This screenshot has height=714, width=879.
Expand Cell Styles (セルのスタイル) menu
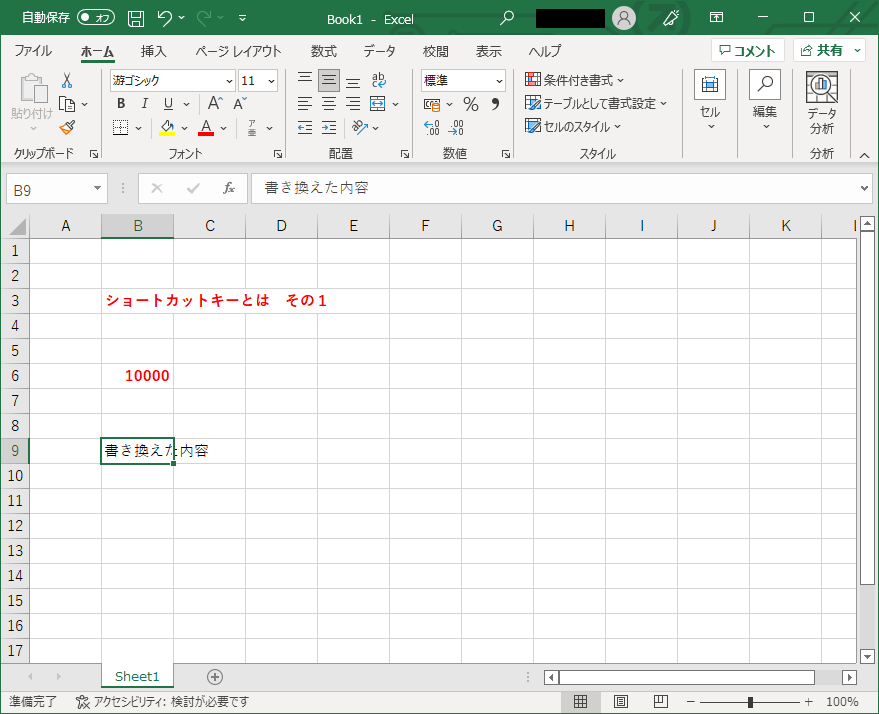click(573, 127)
